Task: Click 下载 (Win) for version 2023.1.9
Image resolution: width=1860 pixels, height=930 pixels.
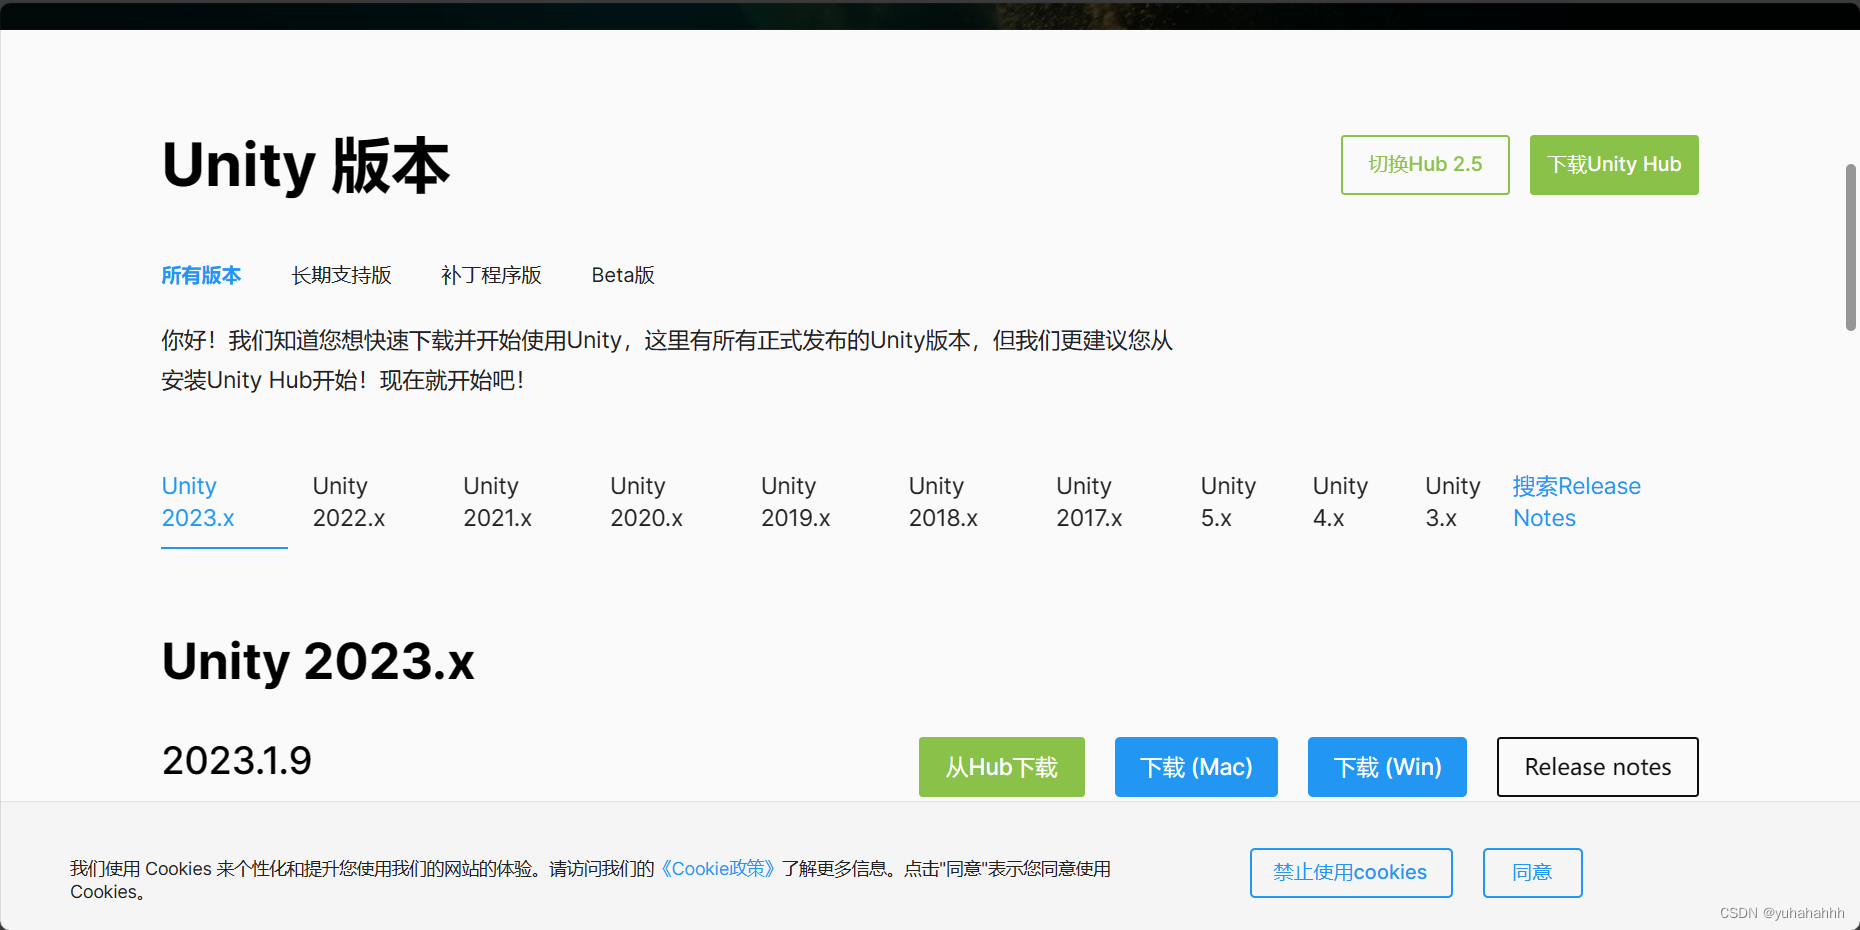Action: pos(1387,767)
